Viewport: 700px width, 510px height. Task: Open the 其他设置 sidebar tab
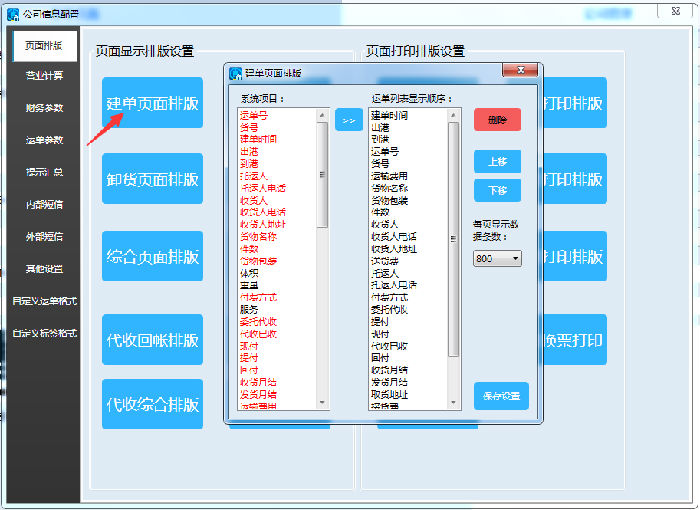(x=44, y=269)
